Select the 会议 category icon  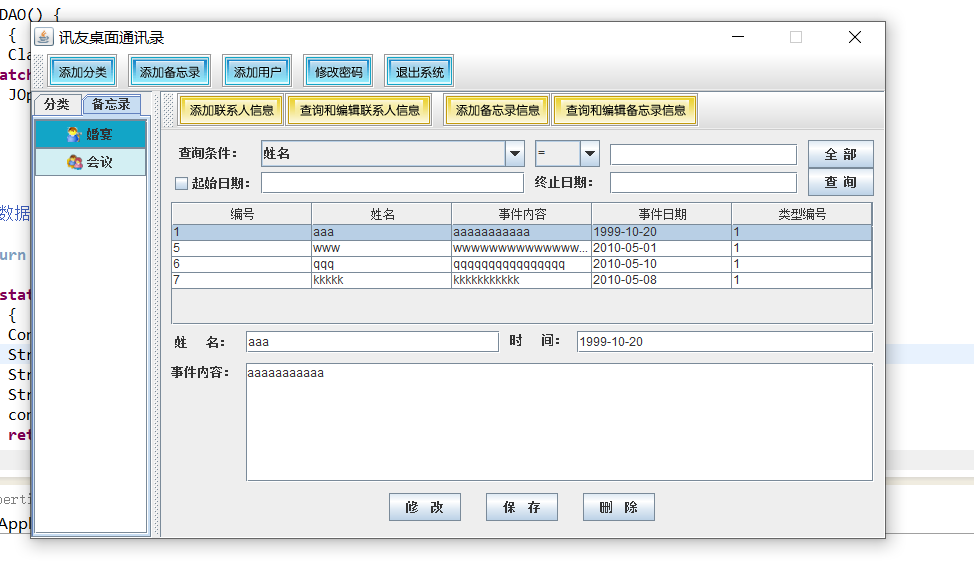click(x=75, y=162)
